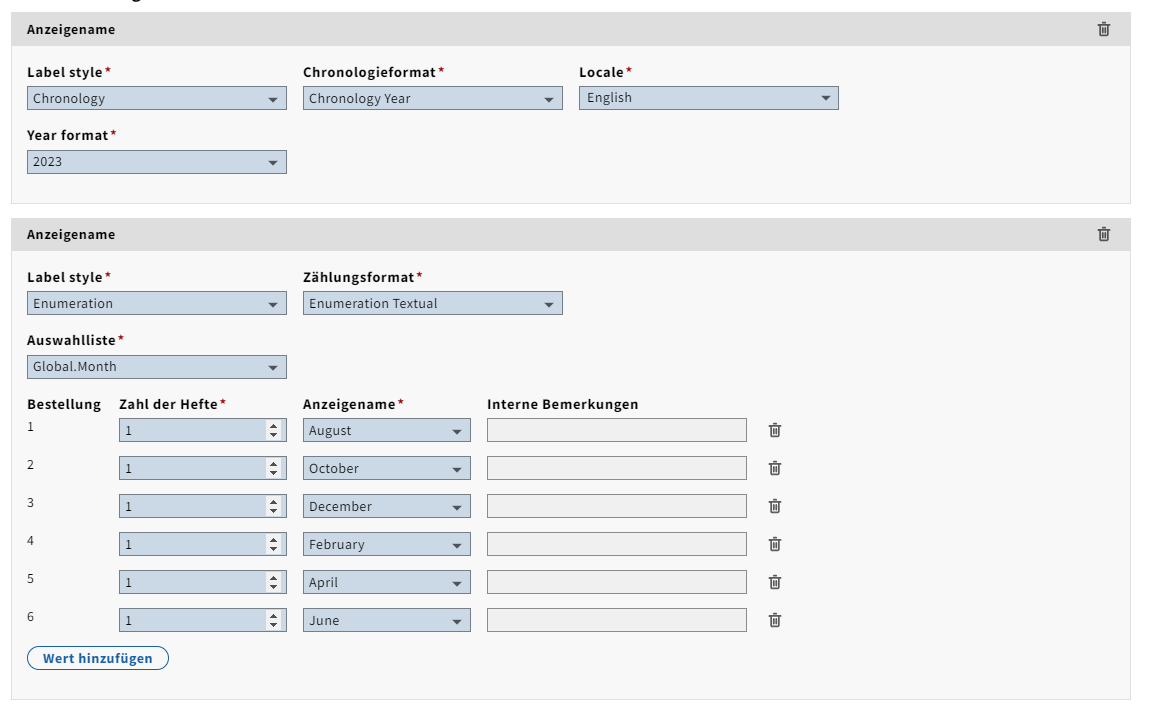Image resolution: width=1149 pixels, height=709 pixels.
Task: Remove the August row
Action: pyautogui.click(x=775, y=430)
